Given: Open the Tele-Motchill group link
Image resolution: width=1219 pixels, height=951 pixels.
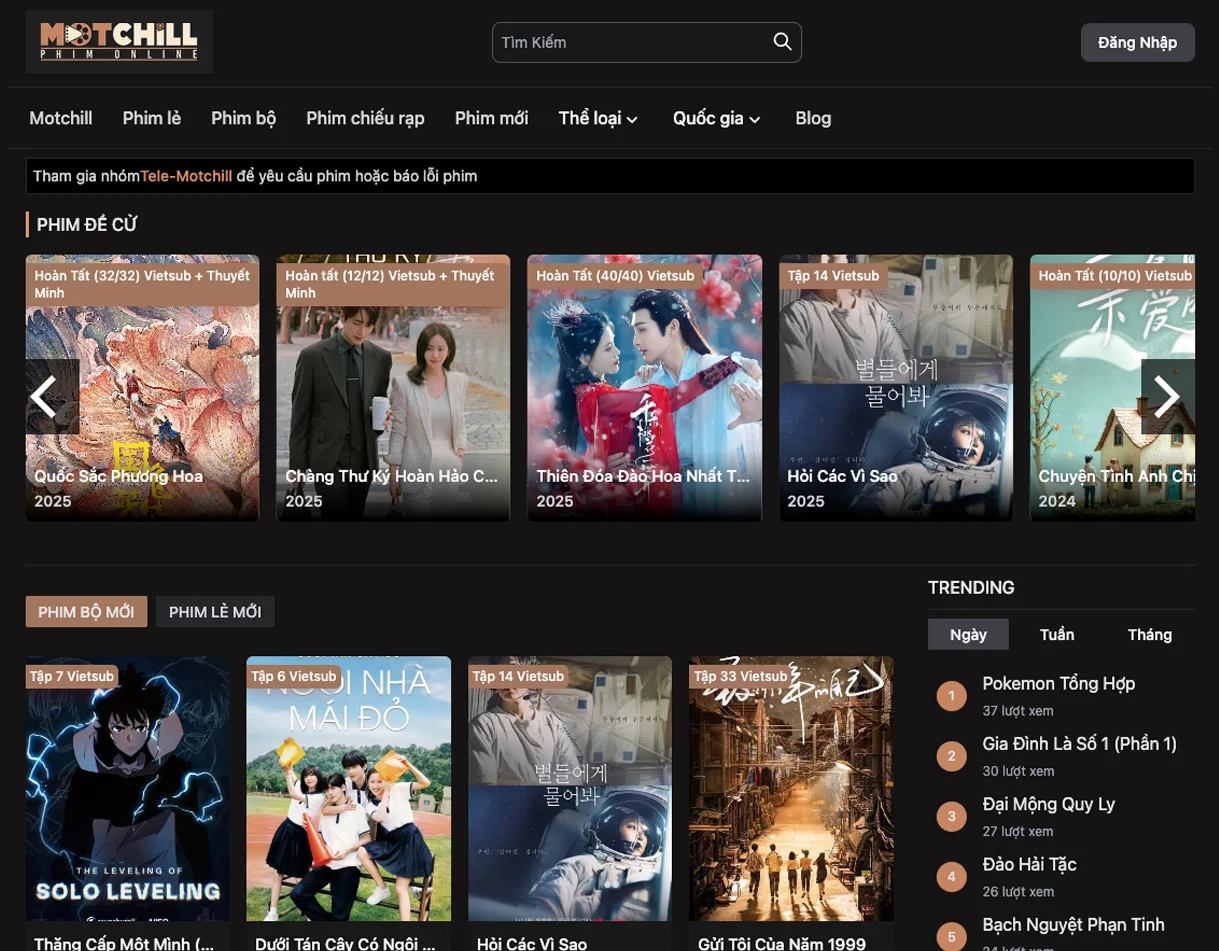Looking at the screenshot, I should (x=186, y=175).
